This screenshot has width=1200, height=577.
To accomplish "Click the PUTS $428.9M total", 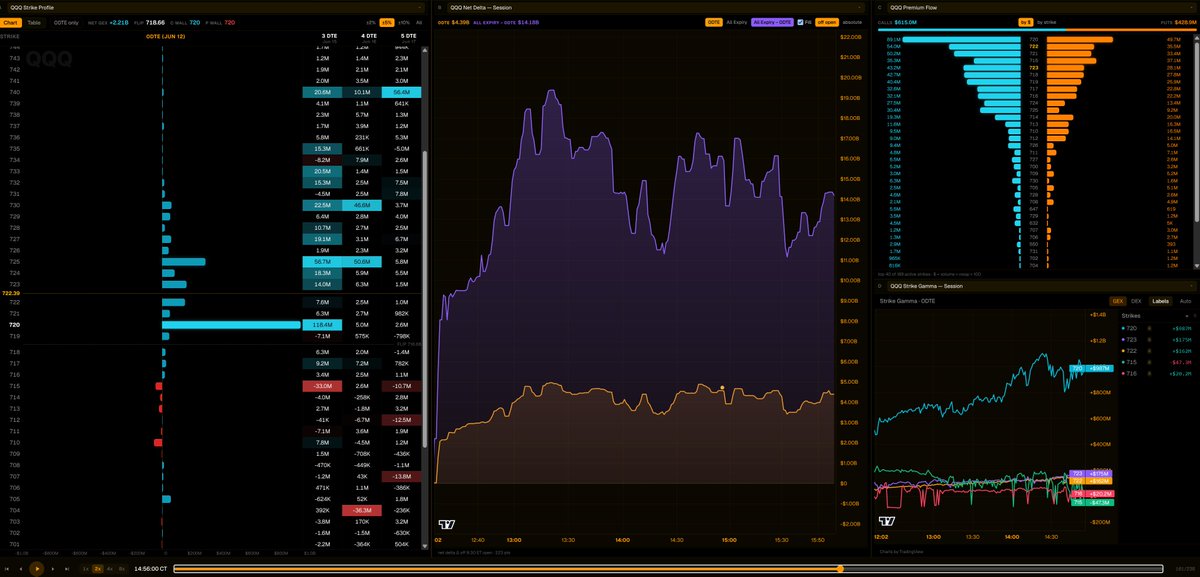I will (1179, 22).
